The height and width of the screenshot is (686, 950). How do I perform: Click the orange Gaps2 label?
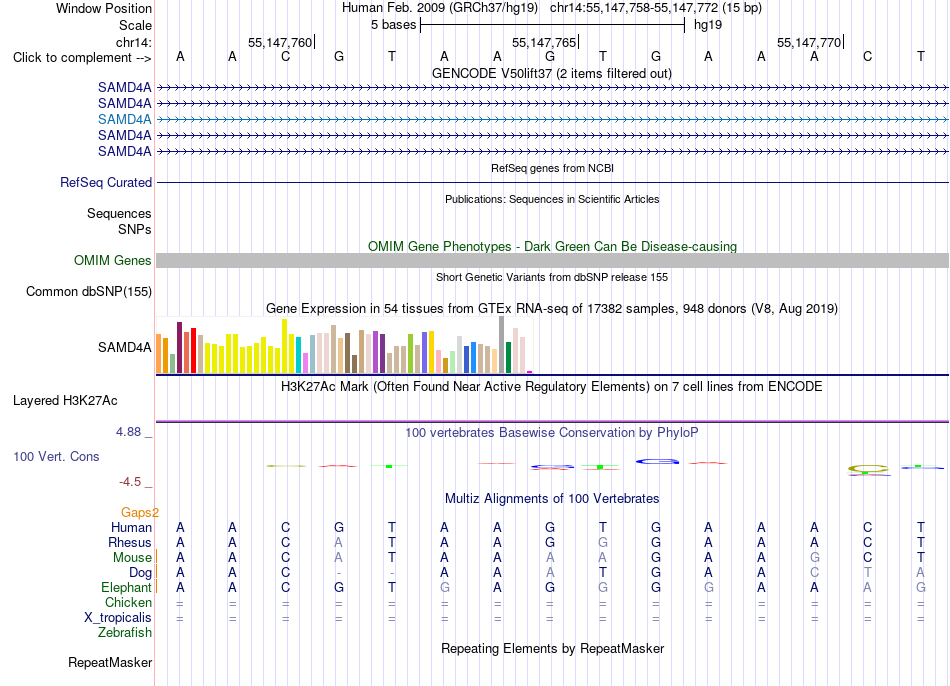click(x=140, y=513)
